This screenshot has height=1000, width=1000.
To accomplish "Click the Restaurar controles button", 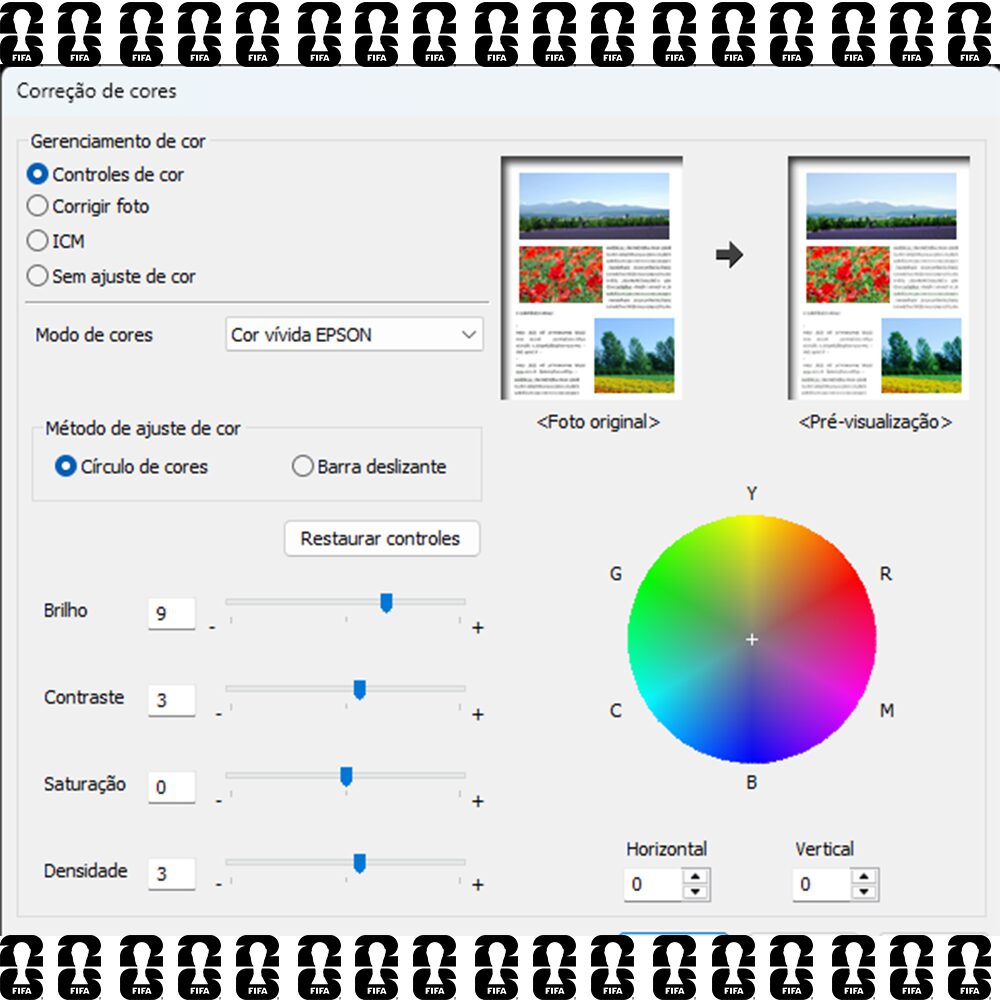I will coord(381,538).
